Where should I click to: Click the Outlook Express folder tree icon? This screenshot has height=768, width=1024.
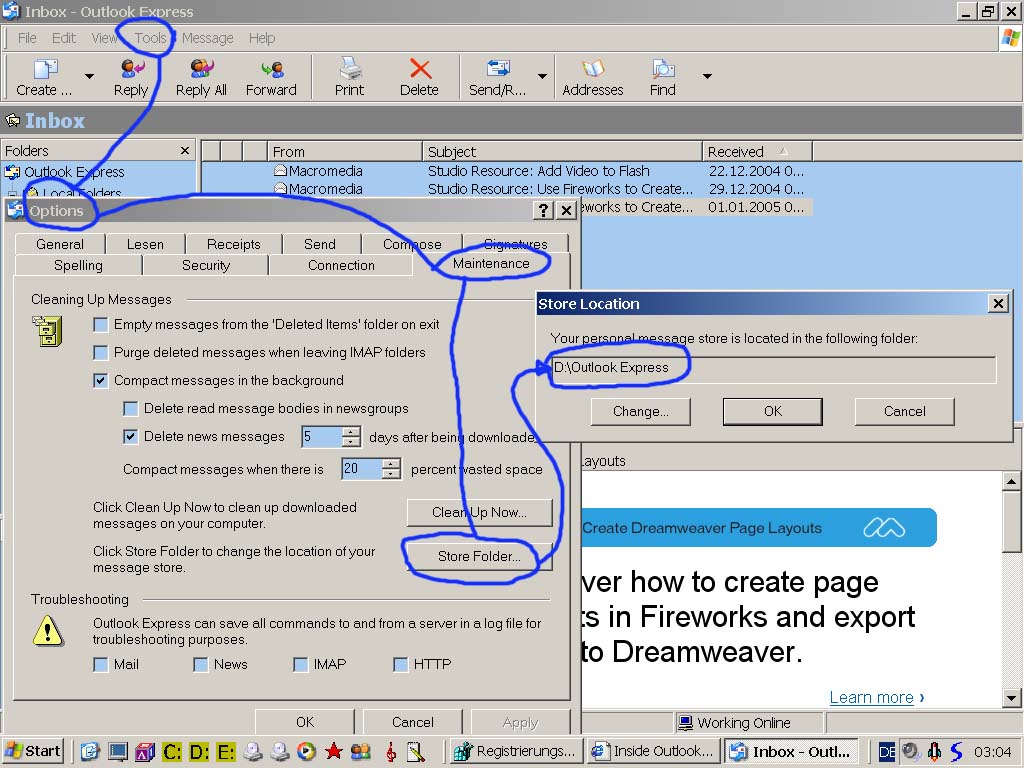pyautogui.click(x=12, y=172)
